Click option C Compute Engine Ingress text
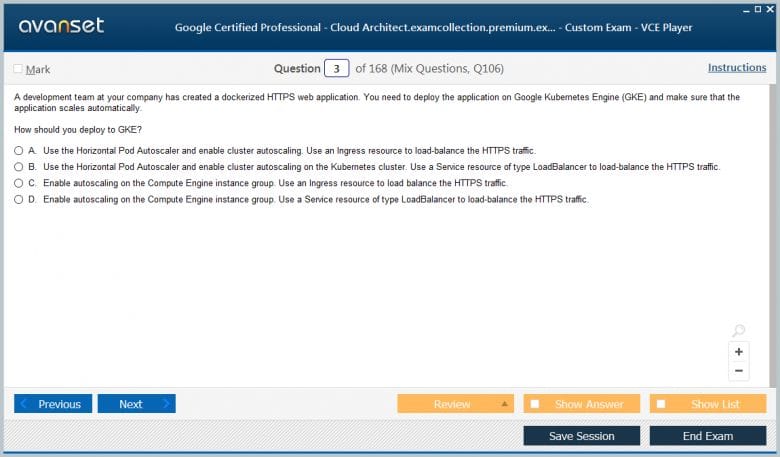The image size is (780, 457). click(x=275, y=183)
